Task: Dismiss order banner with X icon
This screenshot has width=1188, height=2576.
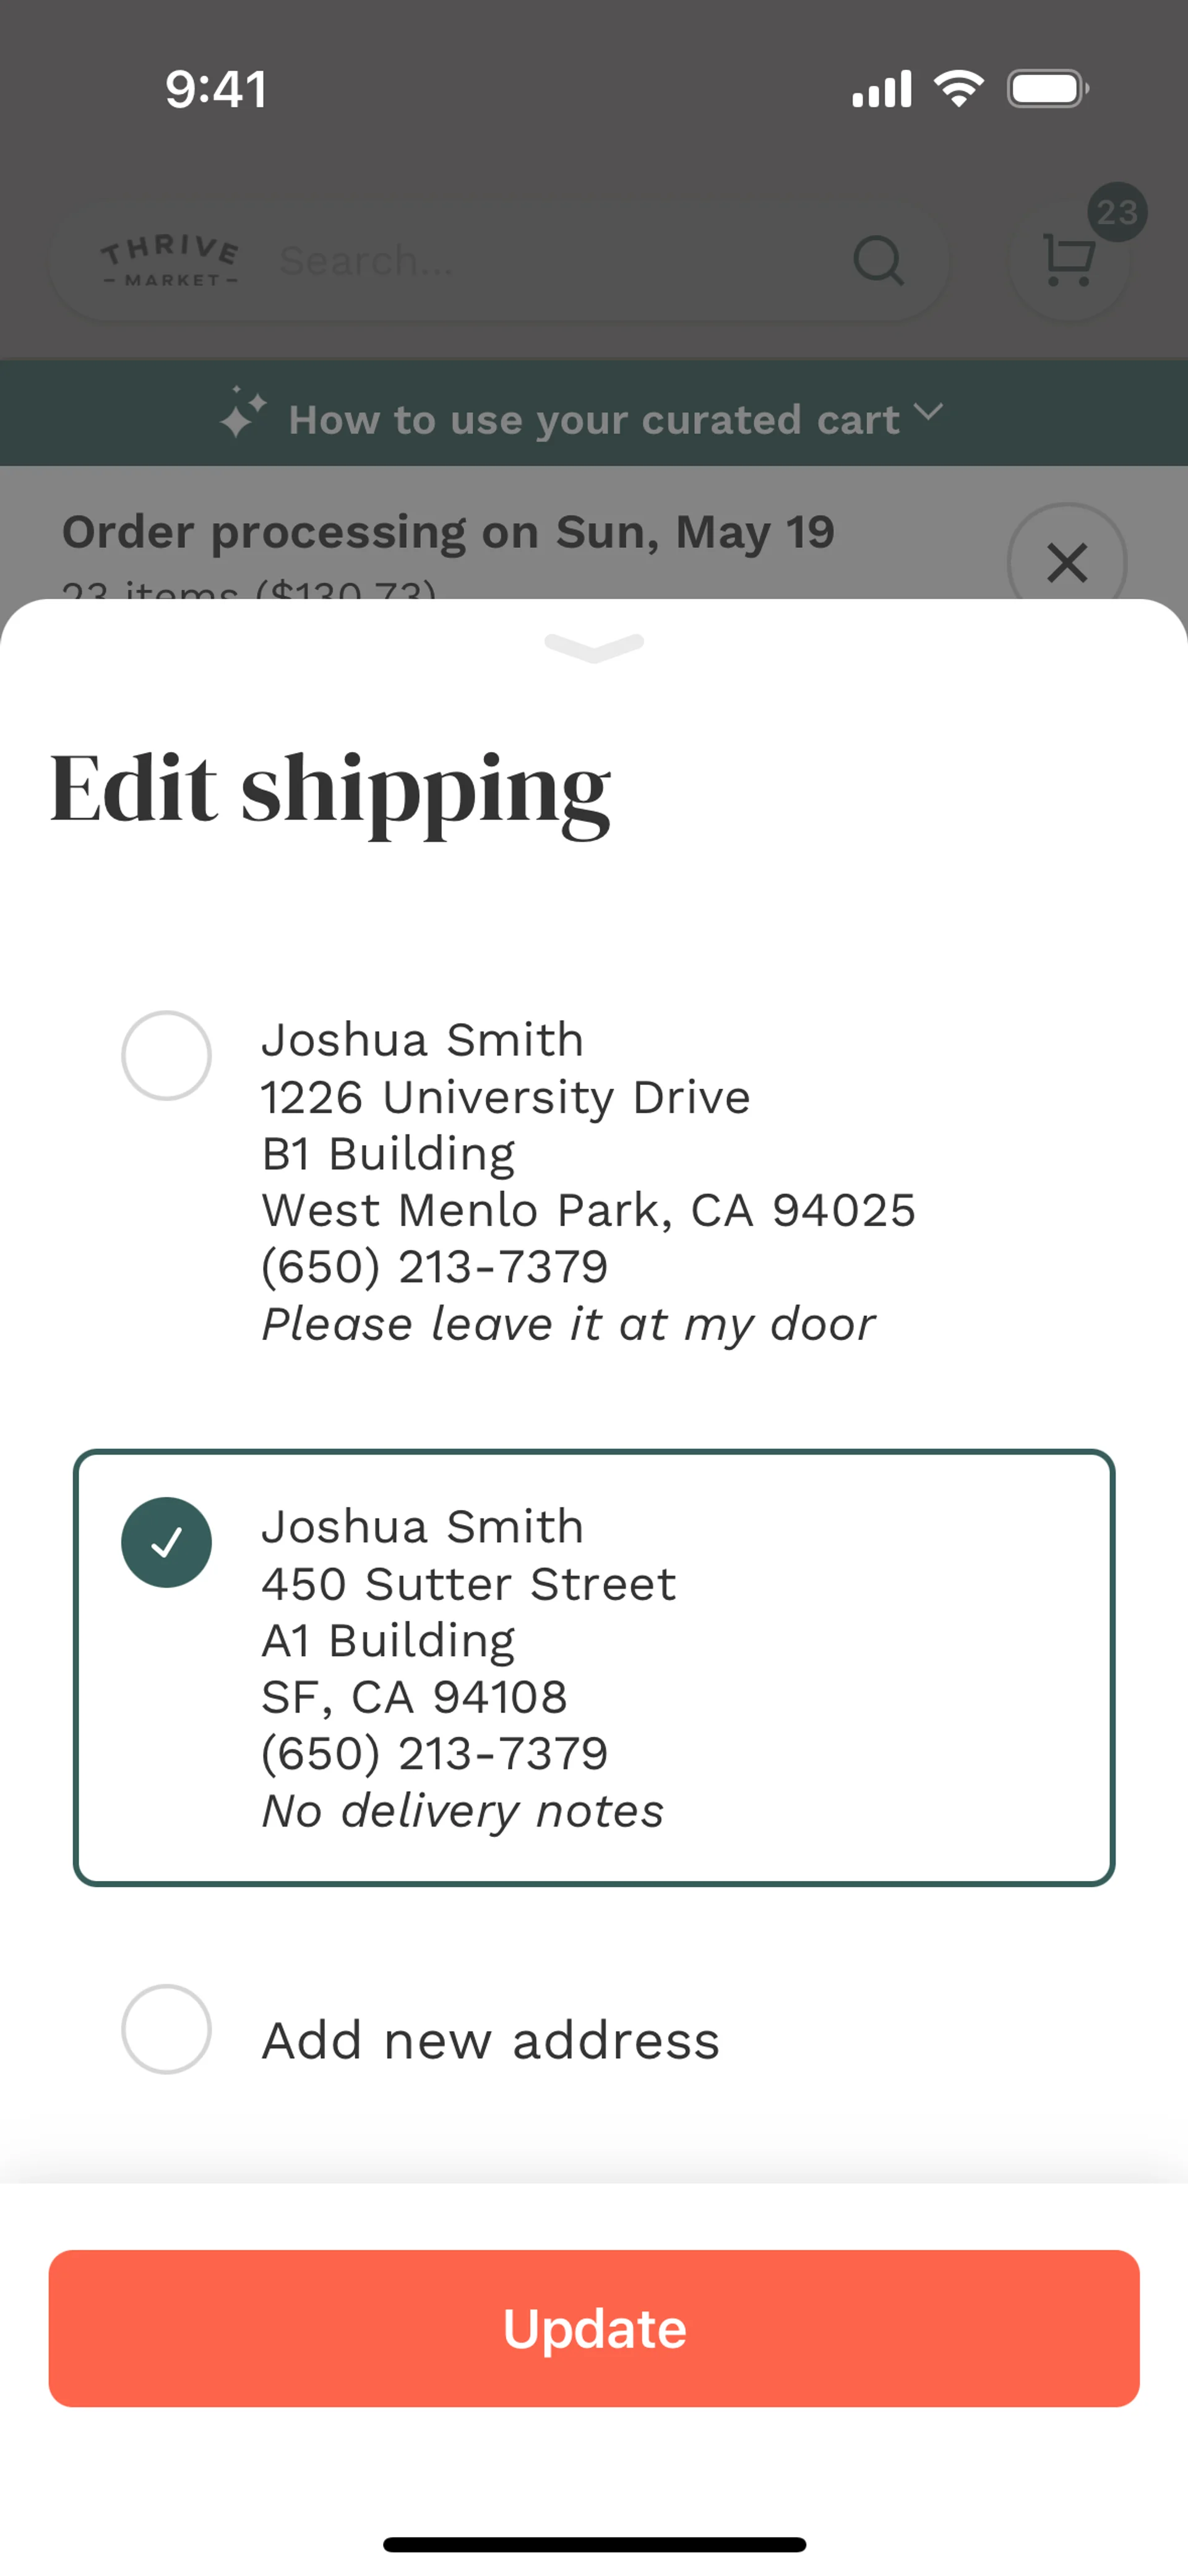Action: pyautogui.click(x=1066, y=562)
